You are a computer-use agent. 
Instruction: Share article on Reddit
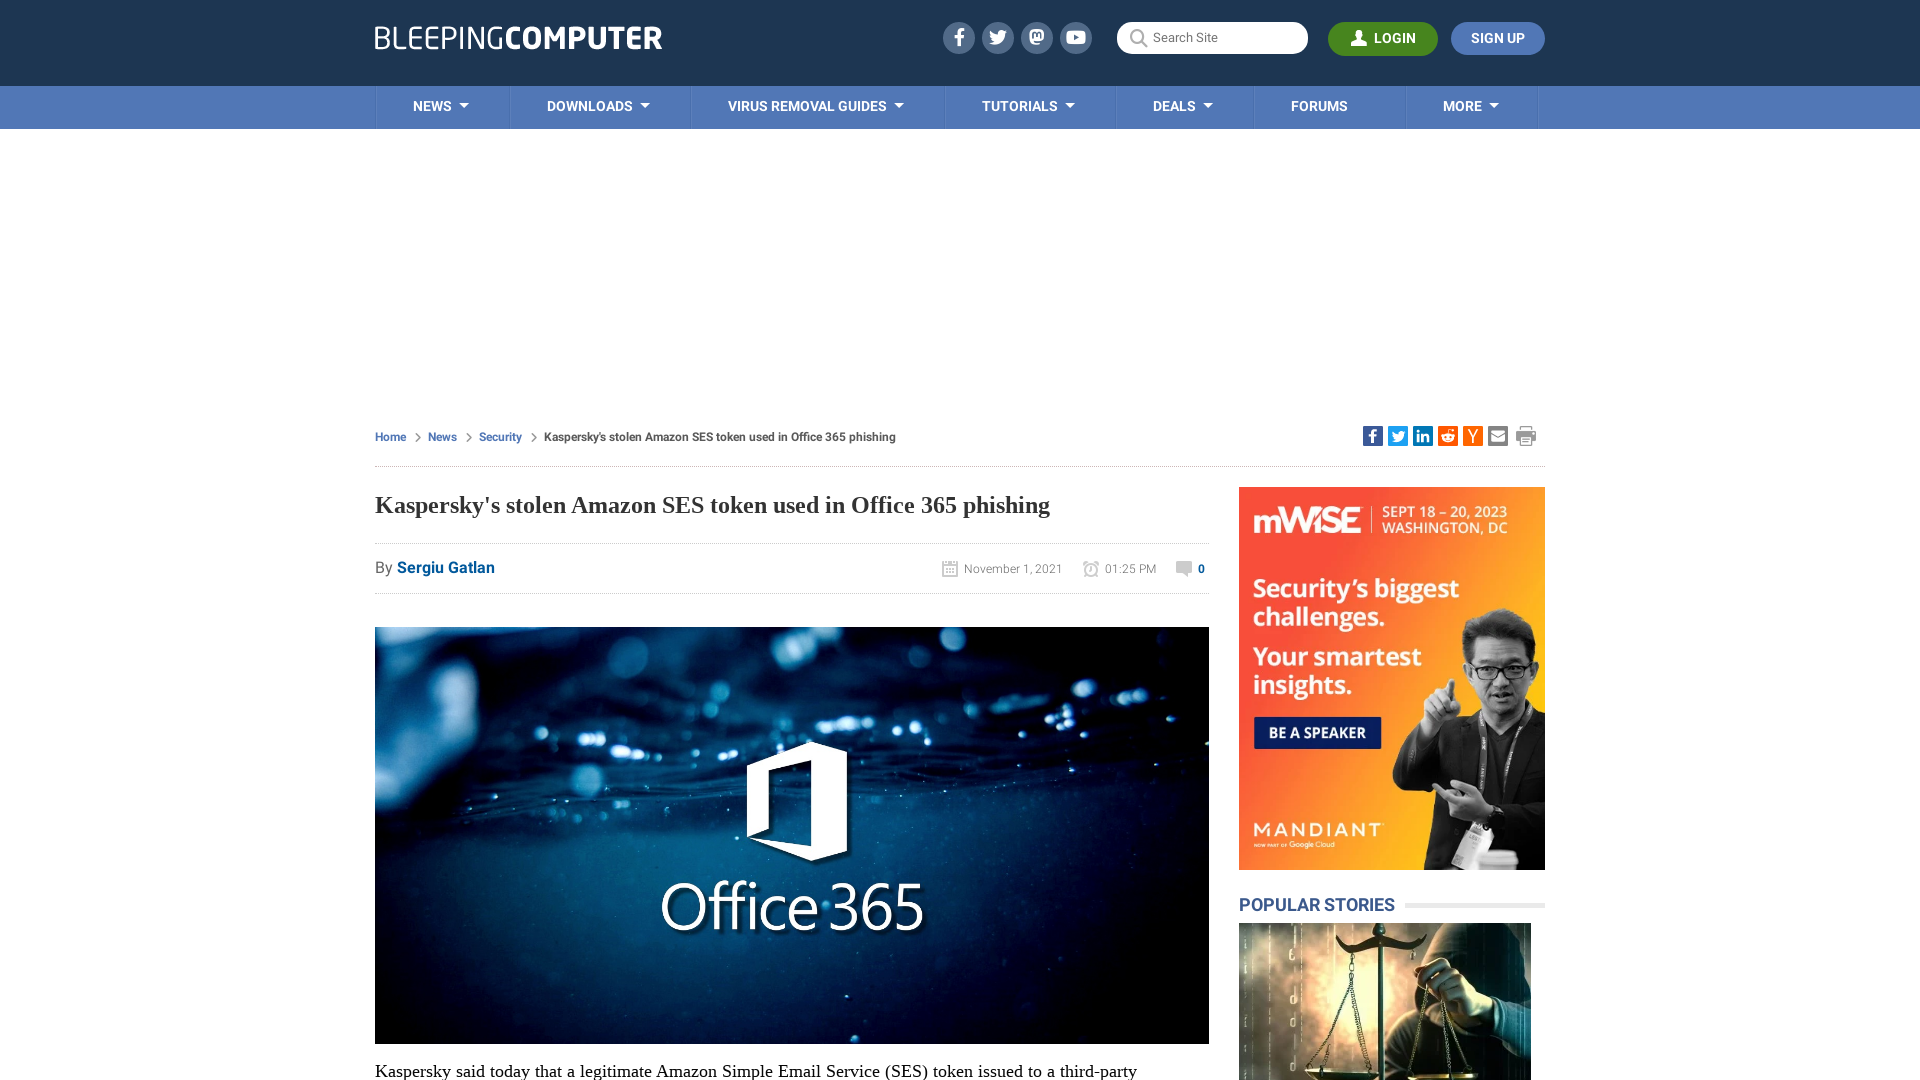pos(1447,436)
